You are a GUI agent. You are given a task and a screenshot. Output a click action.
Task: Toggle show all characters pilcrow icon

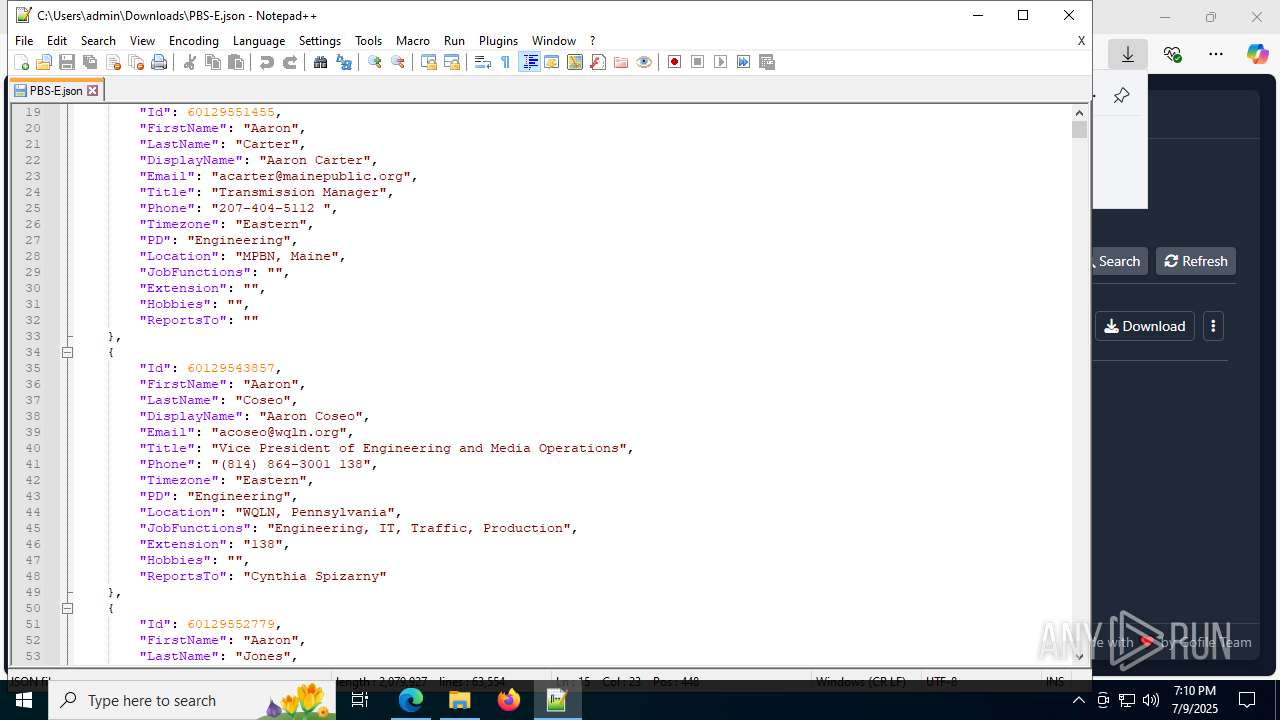506,62
